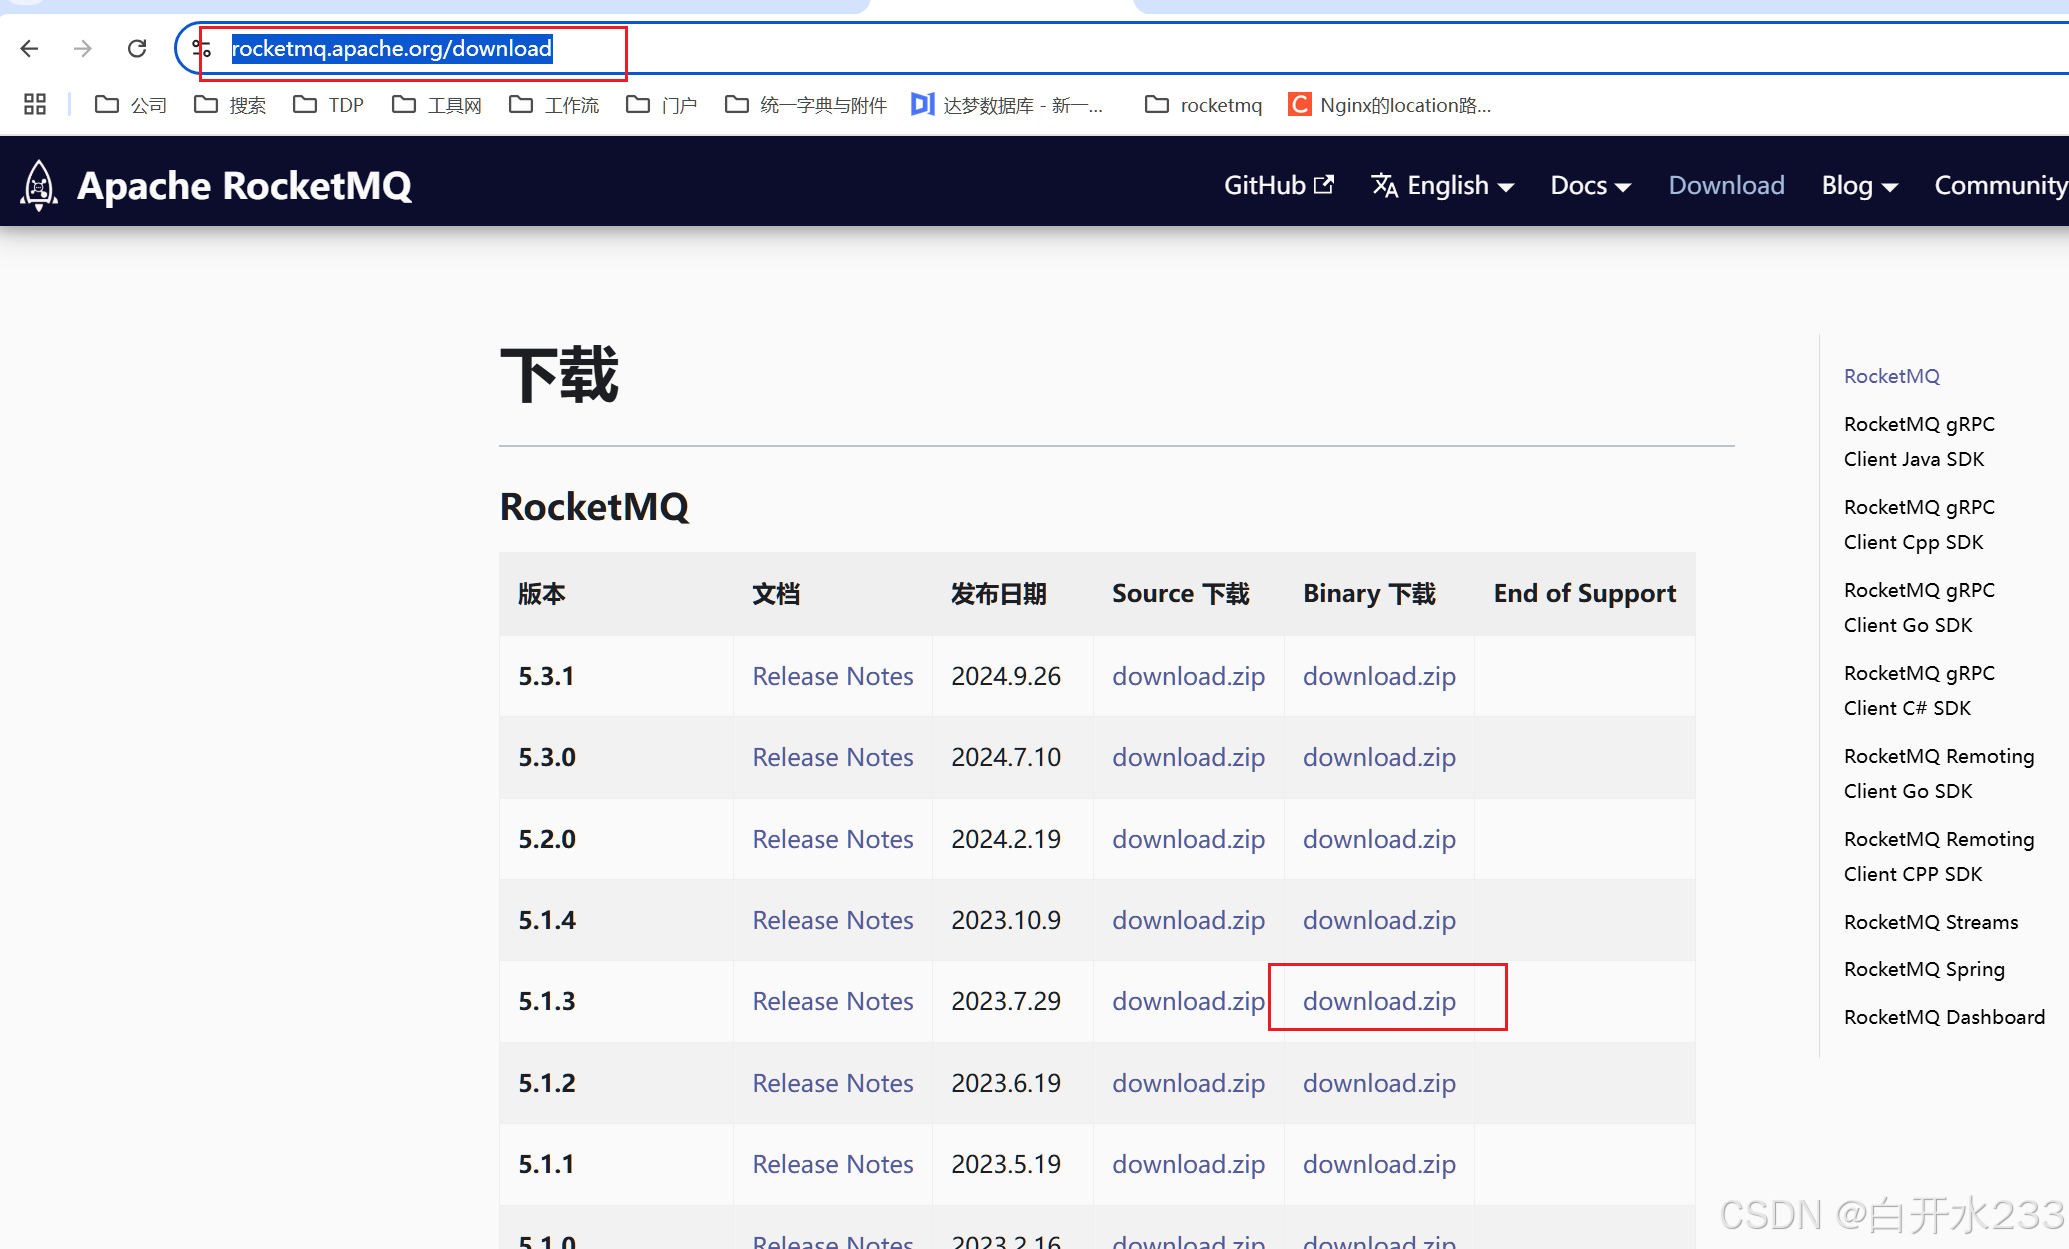Image resolution: width=2069 pixels, height=1249 pixels.
Task: Download binary zip for version 5.3.1
Action: coord(1379,676)
